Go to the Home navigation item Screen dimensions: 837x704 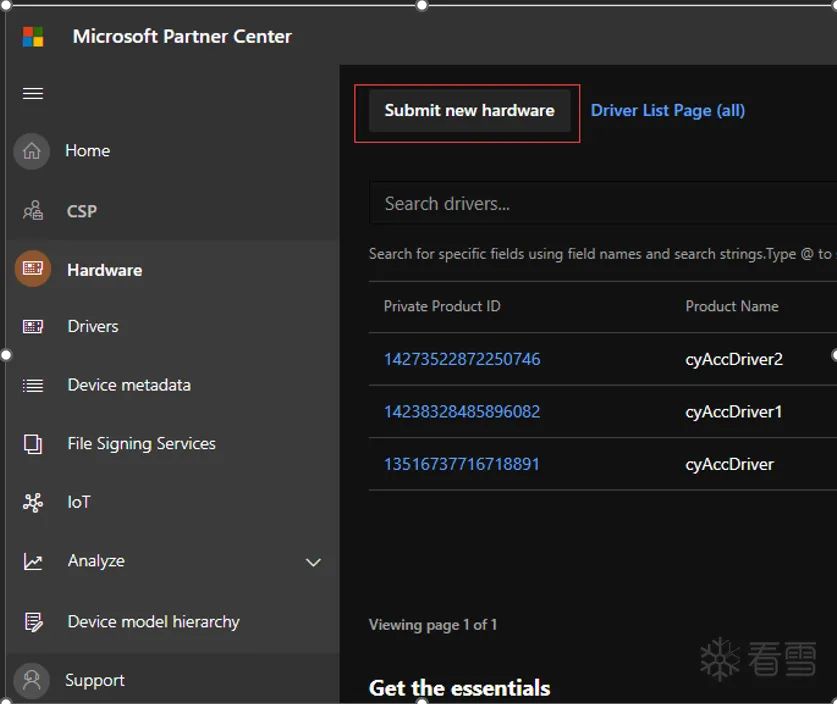pyautogui.click(x=87, y=151)
